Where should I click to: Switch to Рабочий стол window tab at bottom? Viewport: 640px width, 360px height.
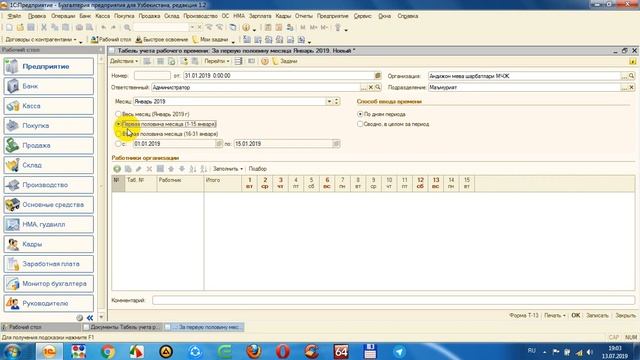tap(40, 327)
